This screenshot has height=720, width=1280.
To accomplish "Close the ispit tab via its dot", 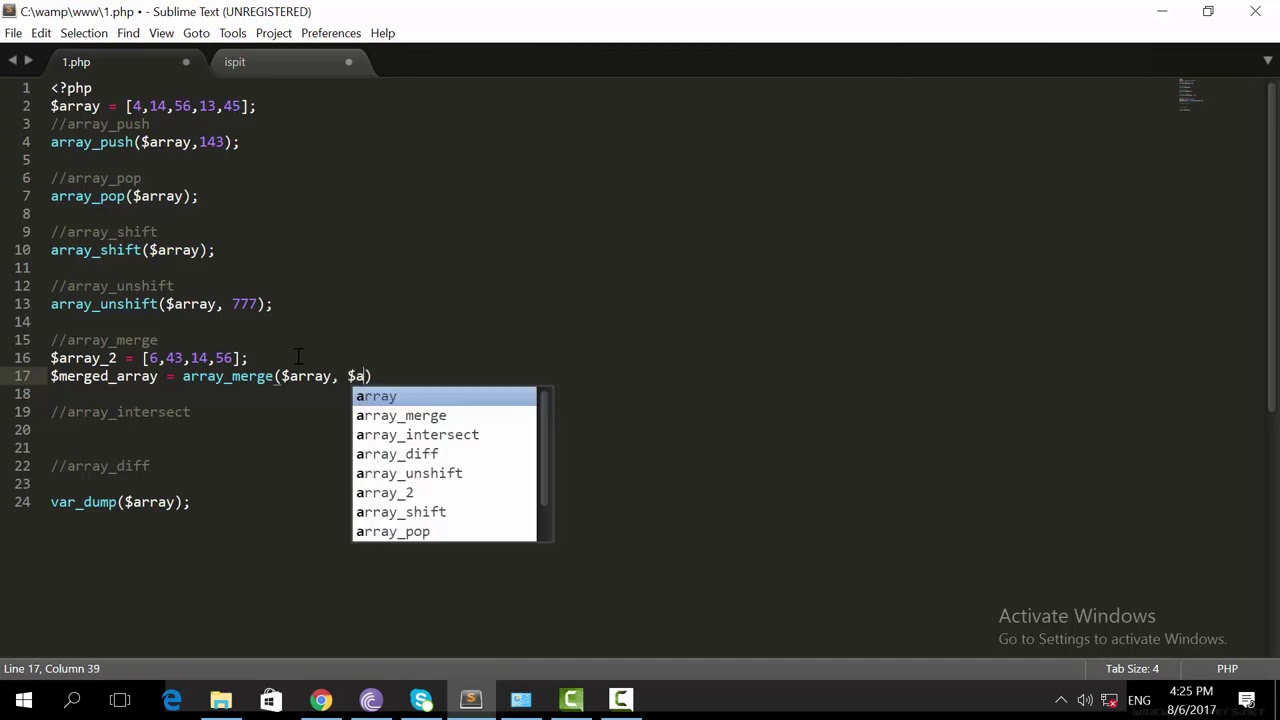I will point(348,62).
